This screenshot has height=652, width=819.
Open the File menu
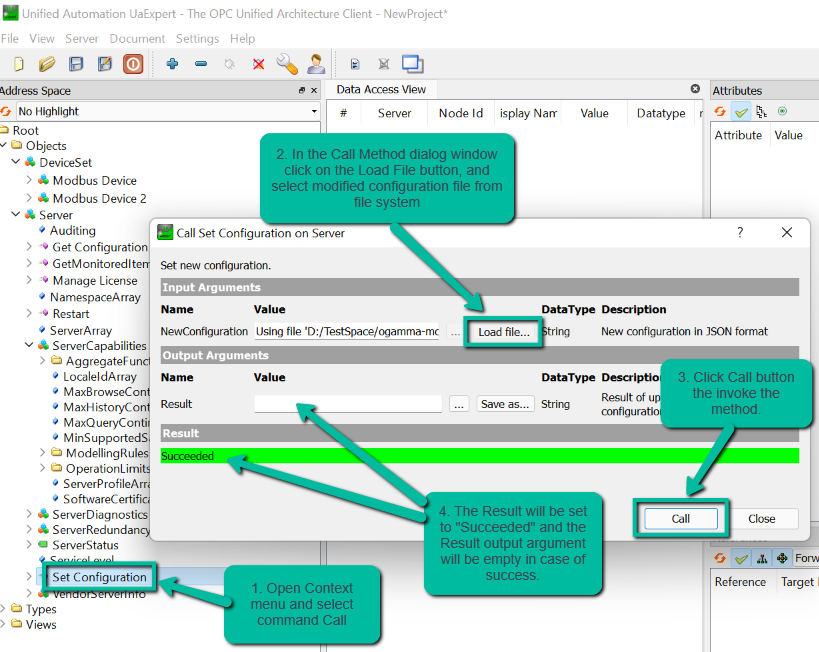click(10, 39)
